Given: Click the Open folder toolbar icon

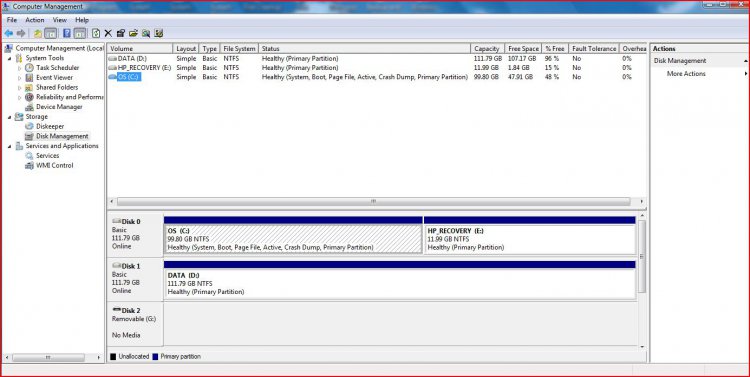Looking at the screenshot, I should (x=133, y=33).
